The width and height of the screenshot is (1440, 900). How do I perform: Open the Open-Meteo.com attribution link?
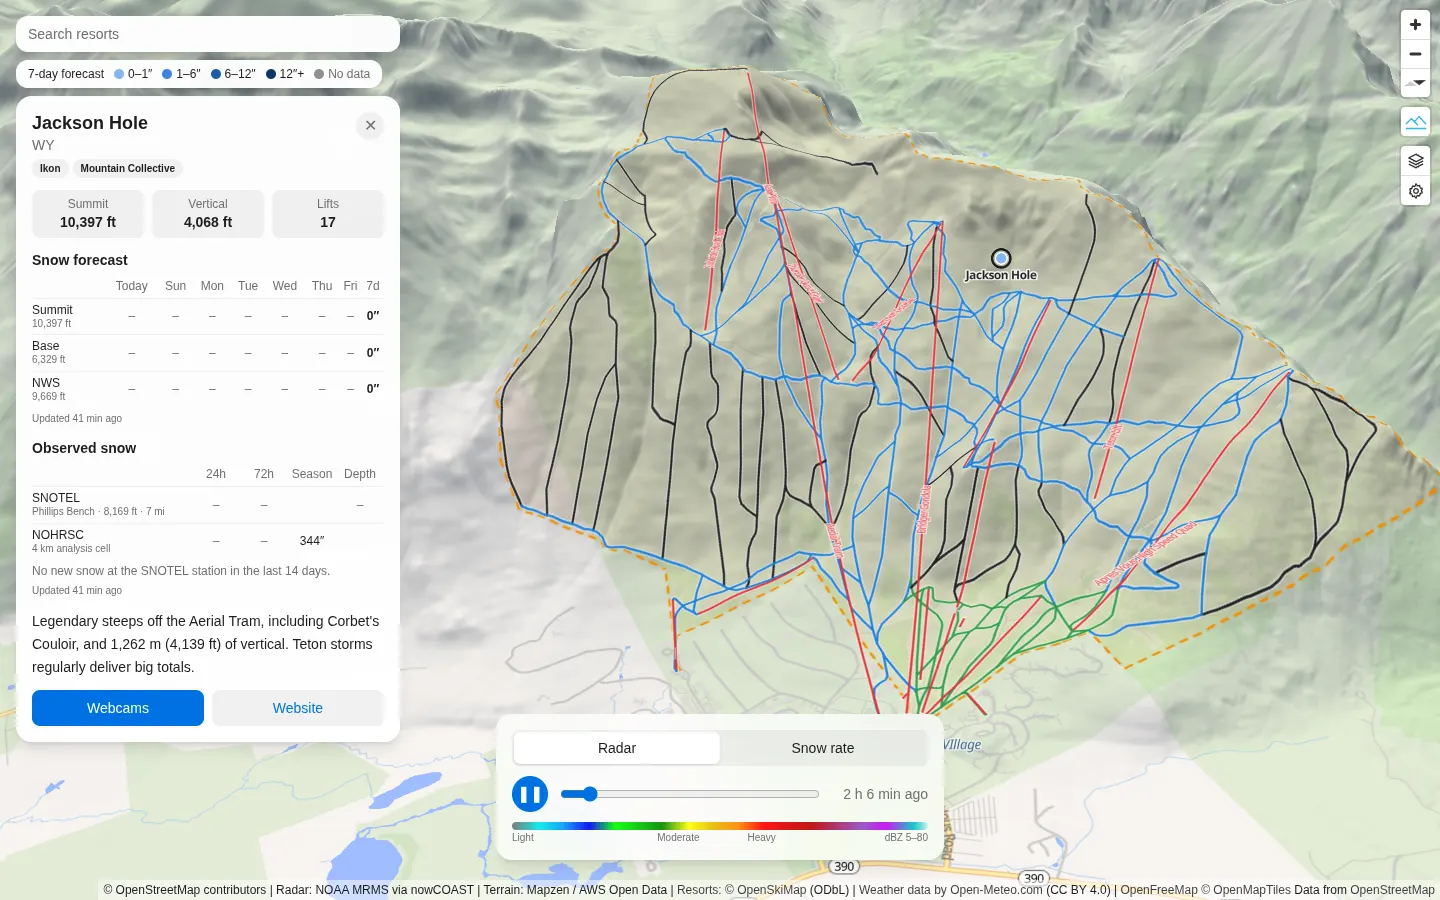click(x=996, y=890)
